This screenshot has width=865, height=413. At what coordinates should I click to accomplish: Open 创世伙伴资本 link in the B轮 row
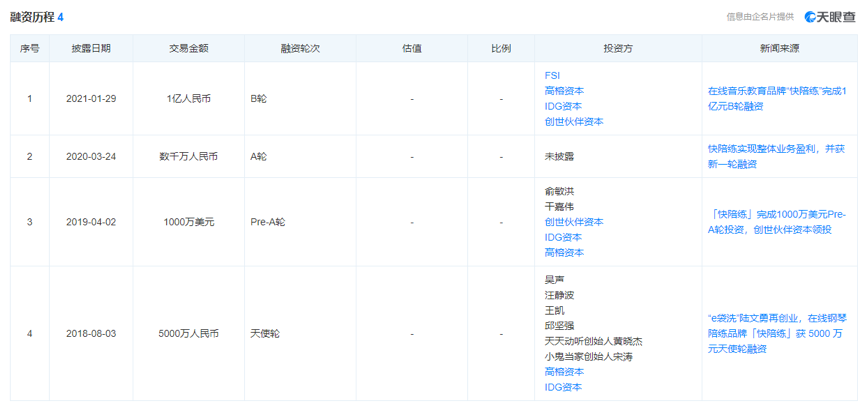point(574,122)
